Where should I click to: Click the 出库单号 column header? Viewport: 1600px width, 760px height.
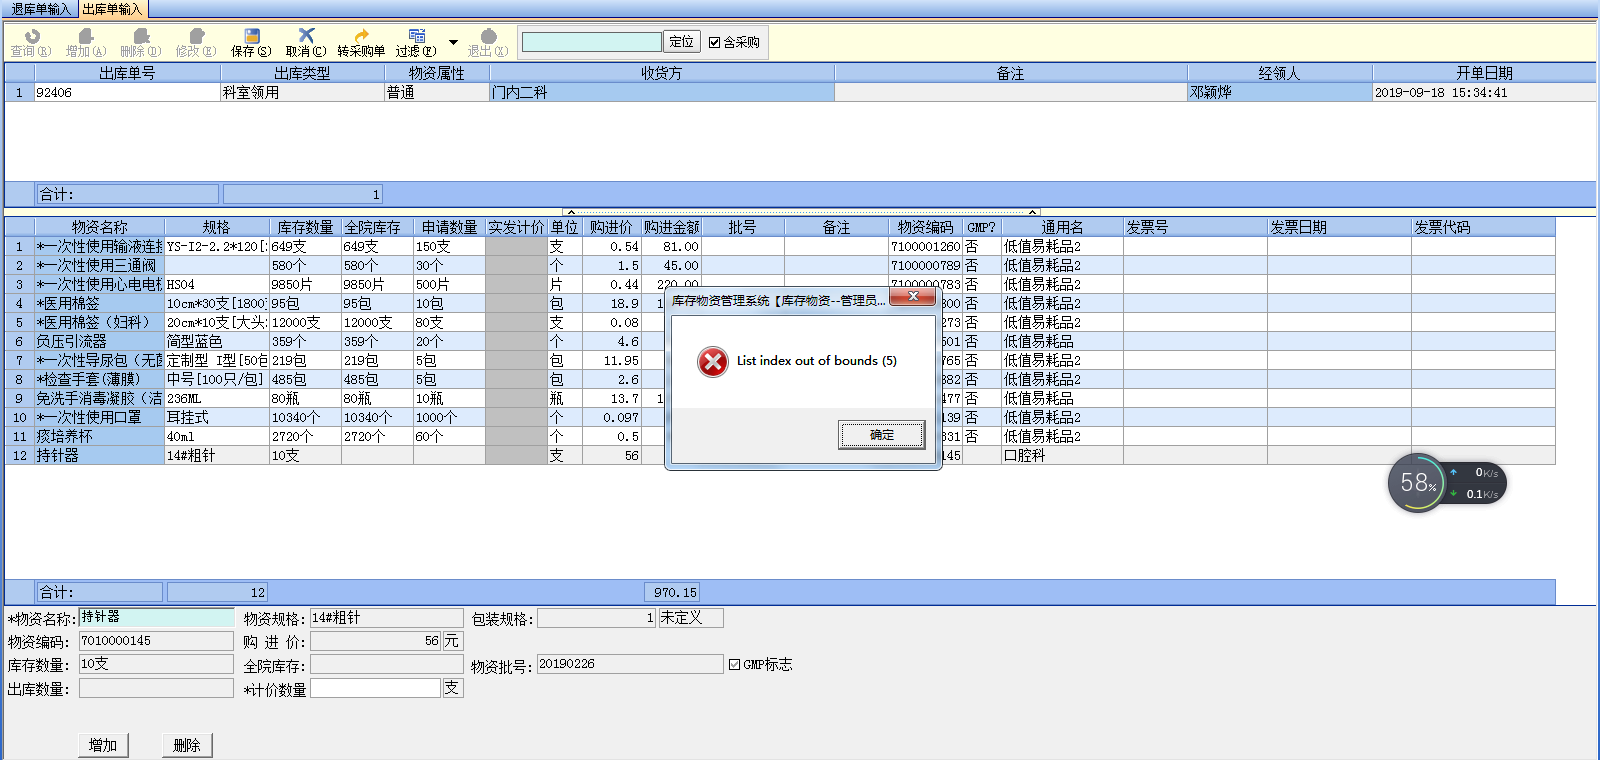pyautogui.click(x=127, y=73)
